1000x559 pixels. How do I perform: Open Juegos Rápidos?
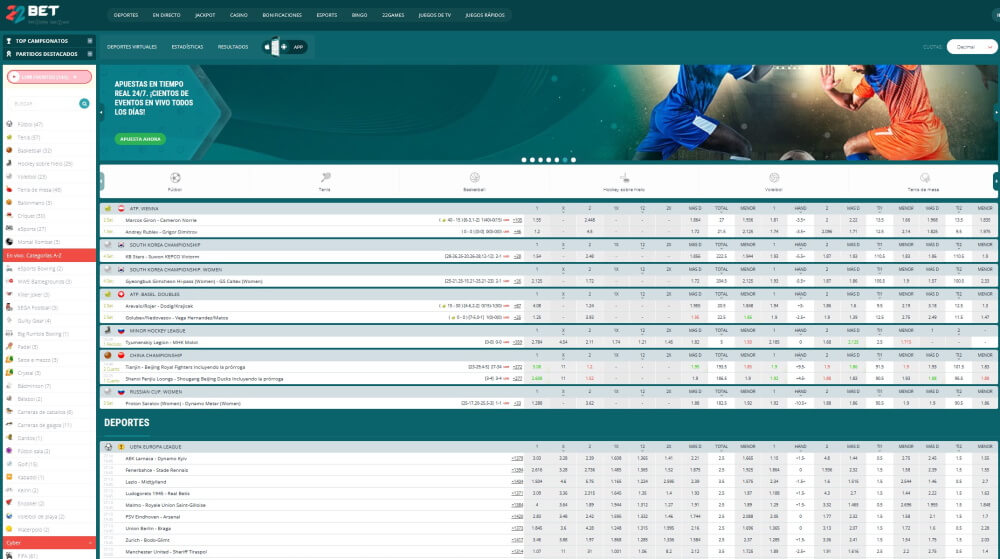click(x=485, y=15)
